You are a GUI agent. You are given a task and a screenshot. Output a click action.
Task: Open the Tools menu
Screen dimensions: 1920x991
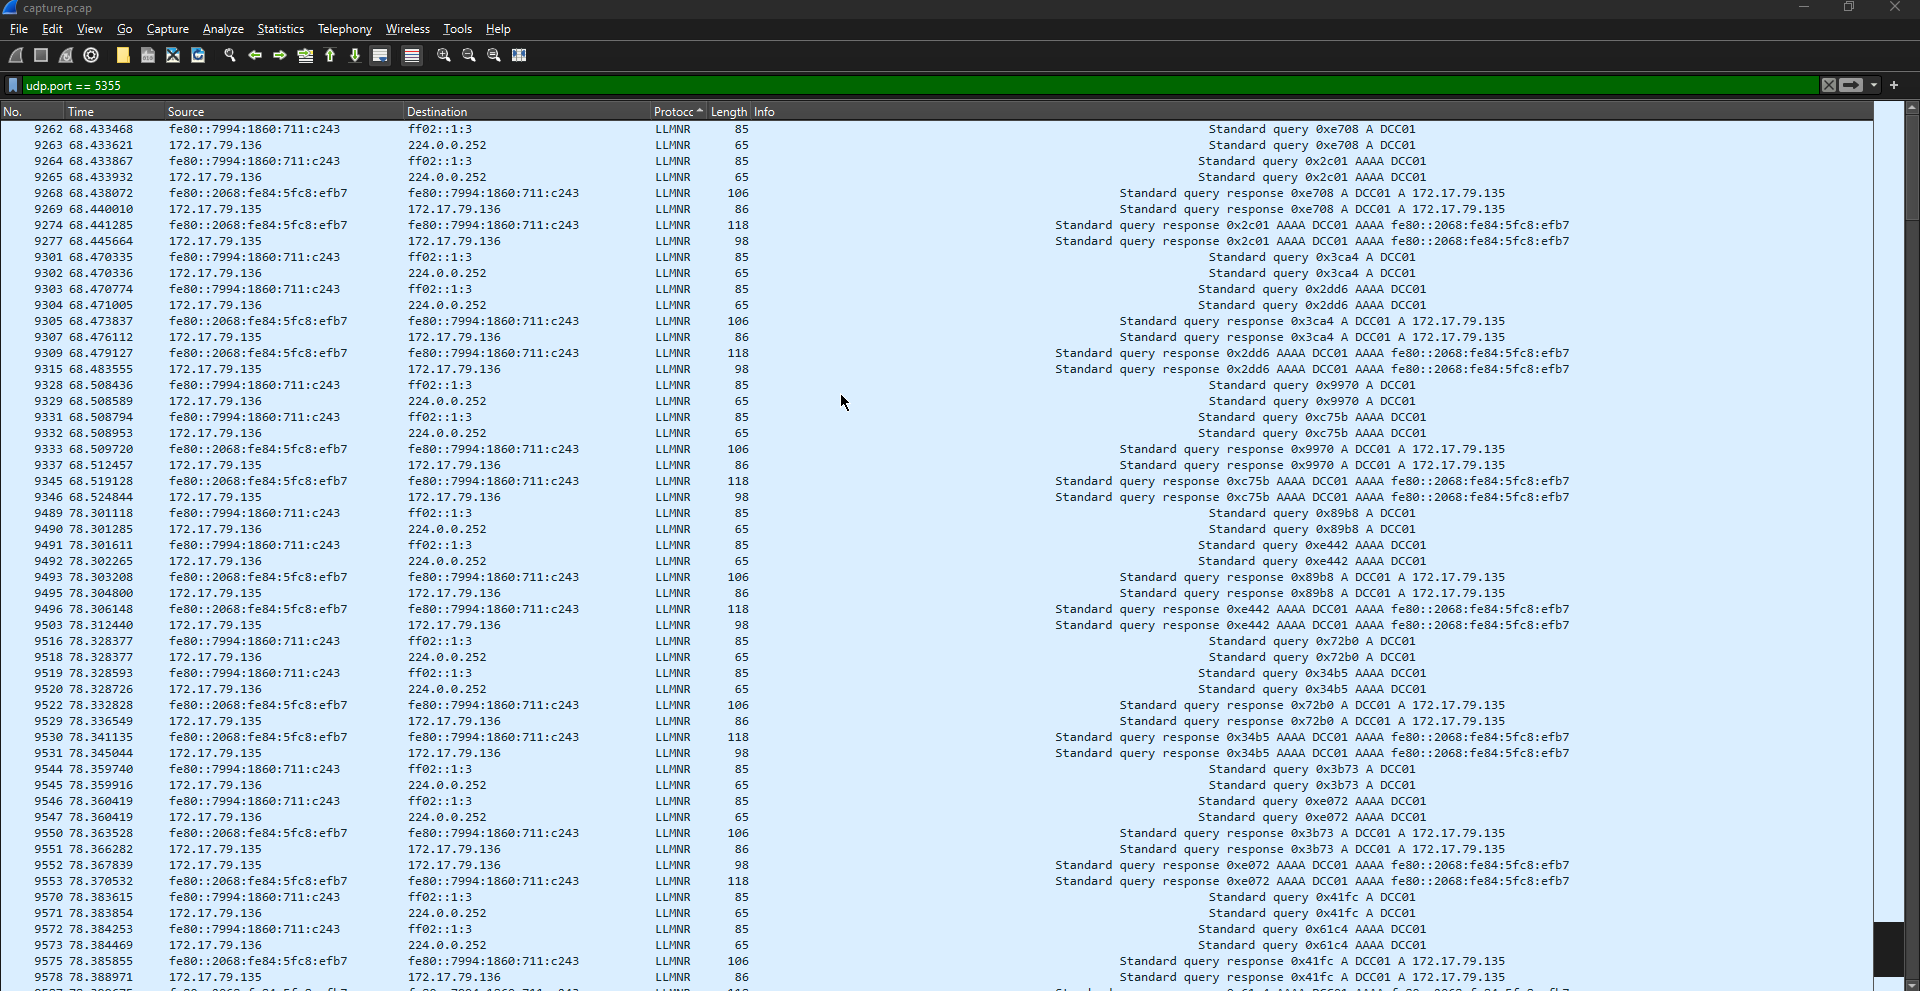[x=458, y=29]
